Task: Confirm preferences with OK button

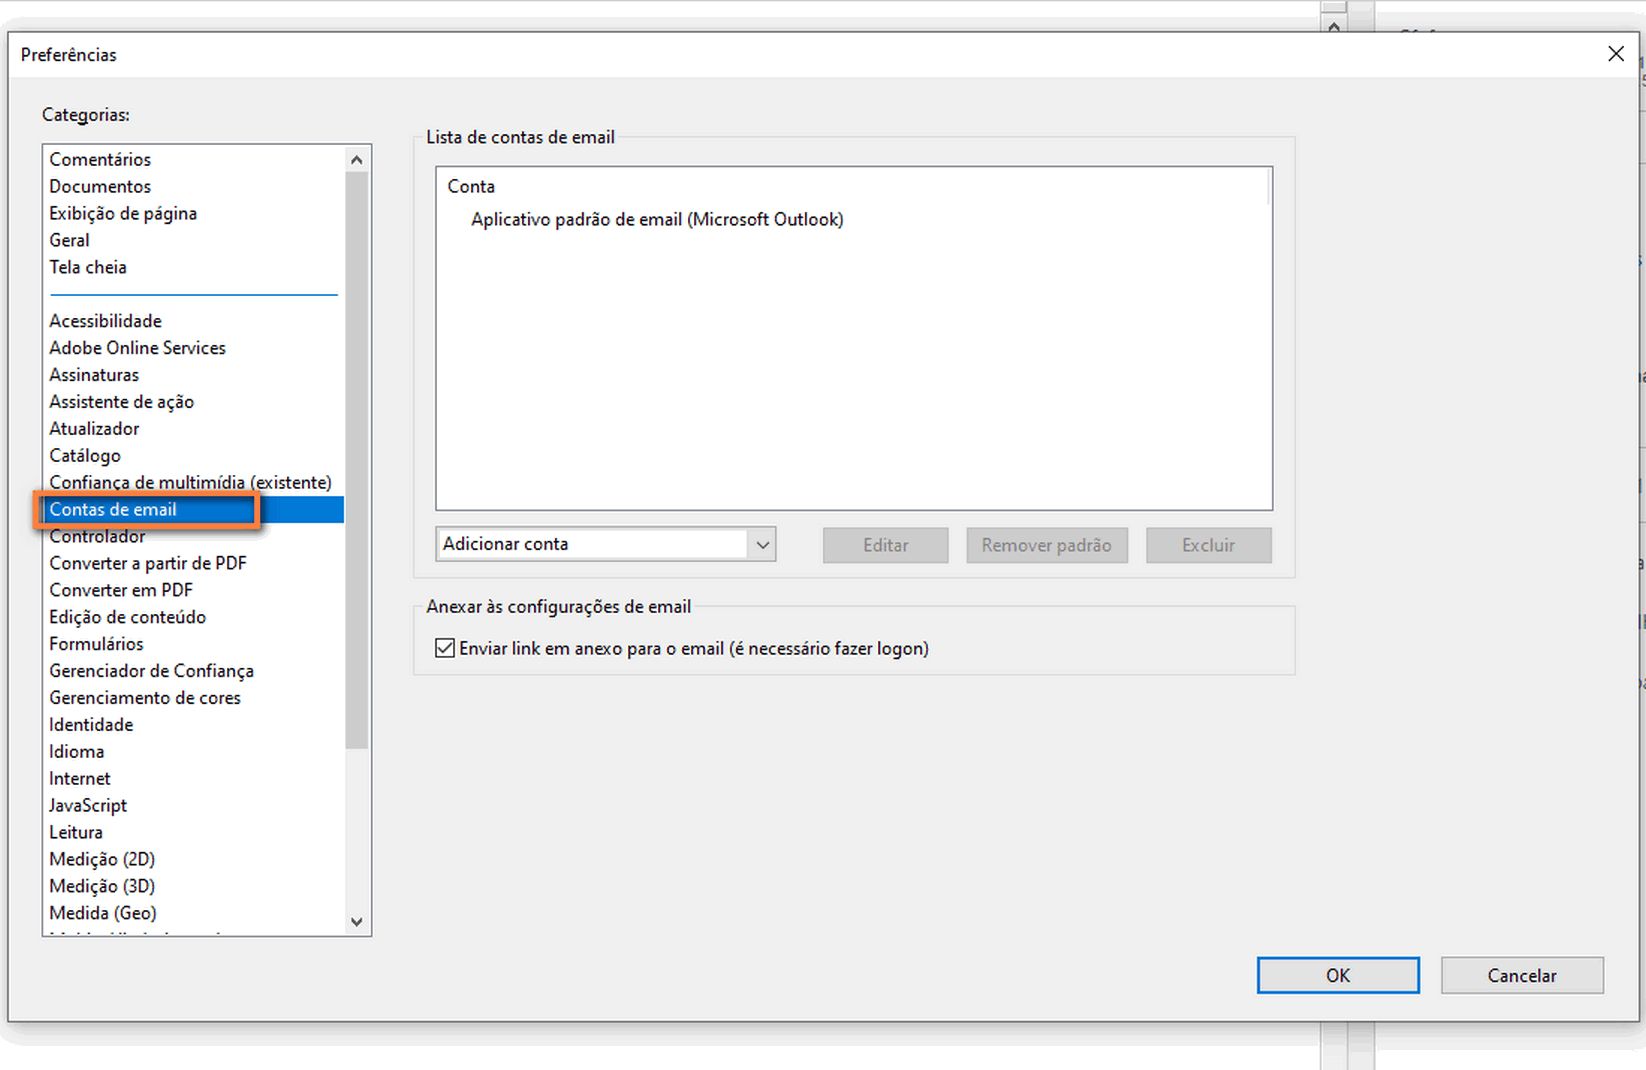Action: [1338, 976]
